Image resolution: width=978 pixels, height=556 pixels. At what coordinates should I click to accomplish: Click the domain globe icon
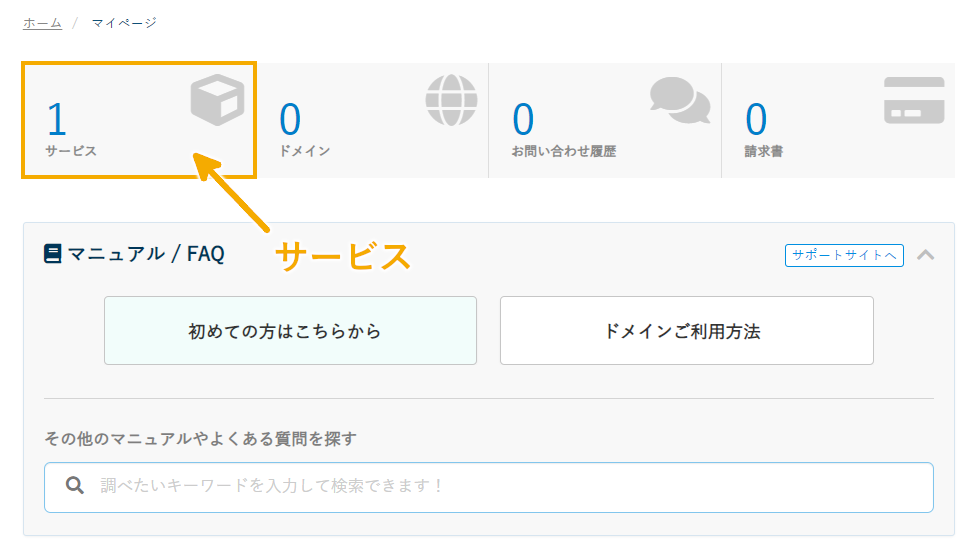pos(452,100)
